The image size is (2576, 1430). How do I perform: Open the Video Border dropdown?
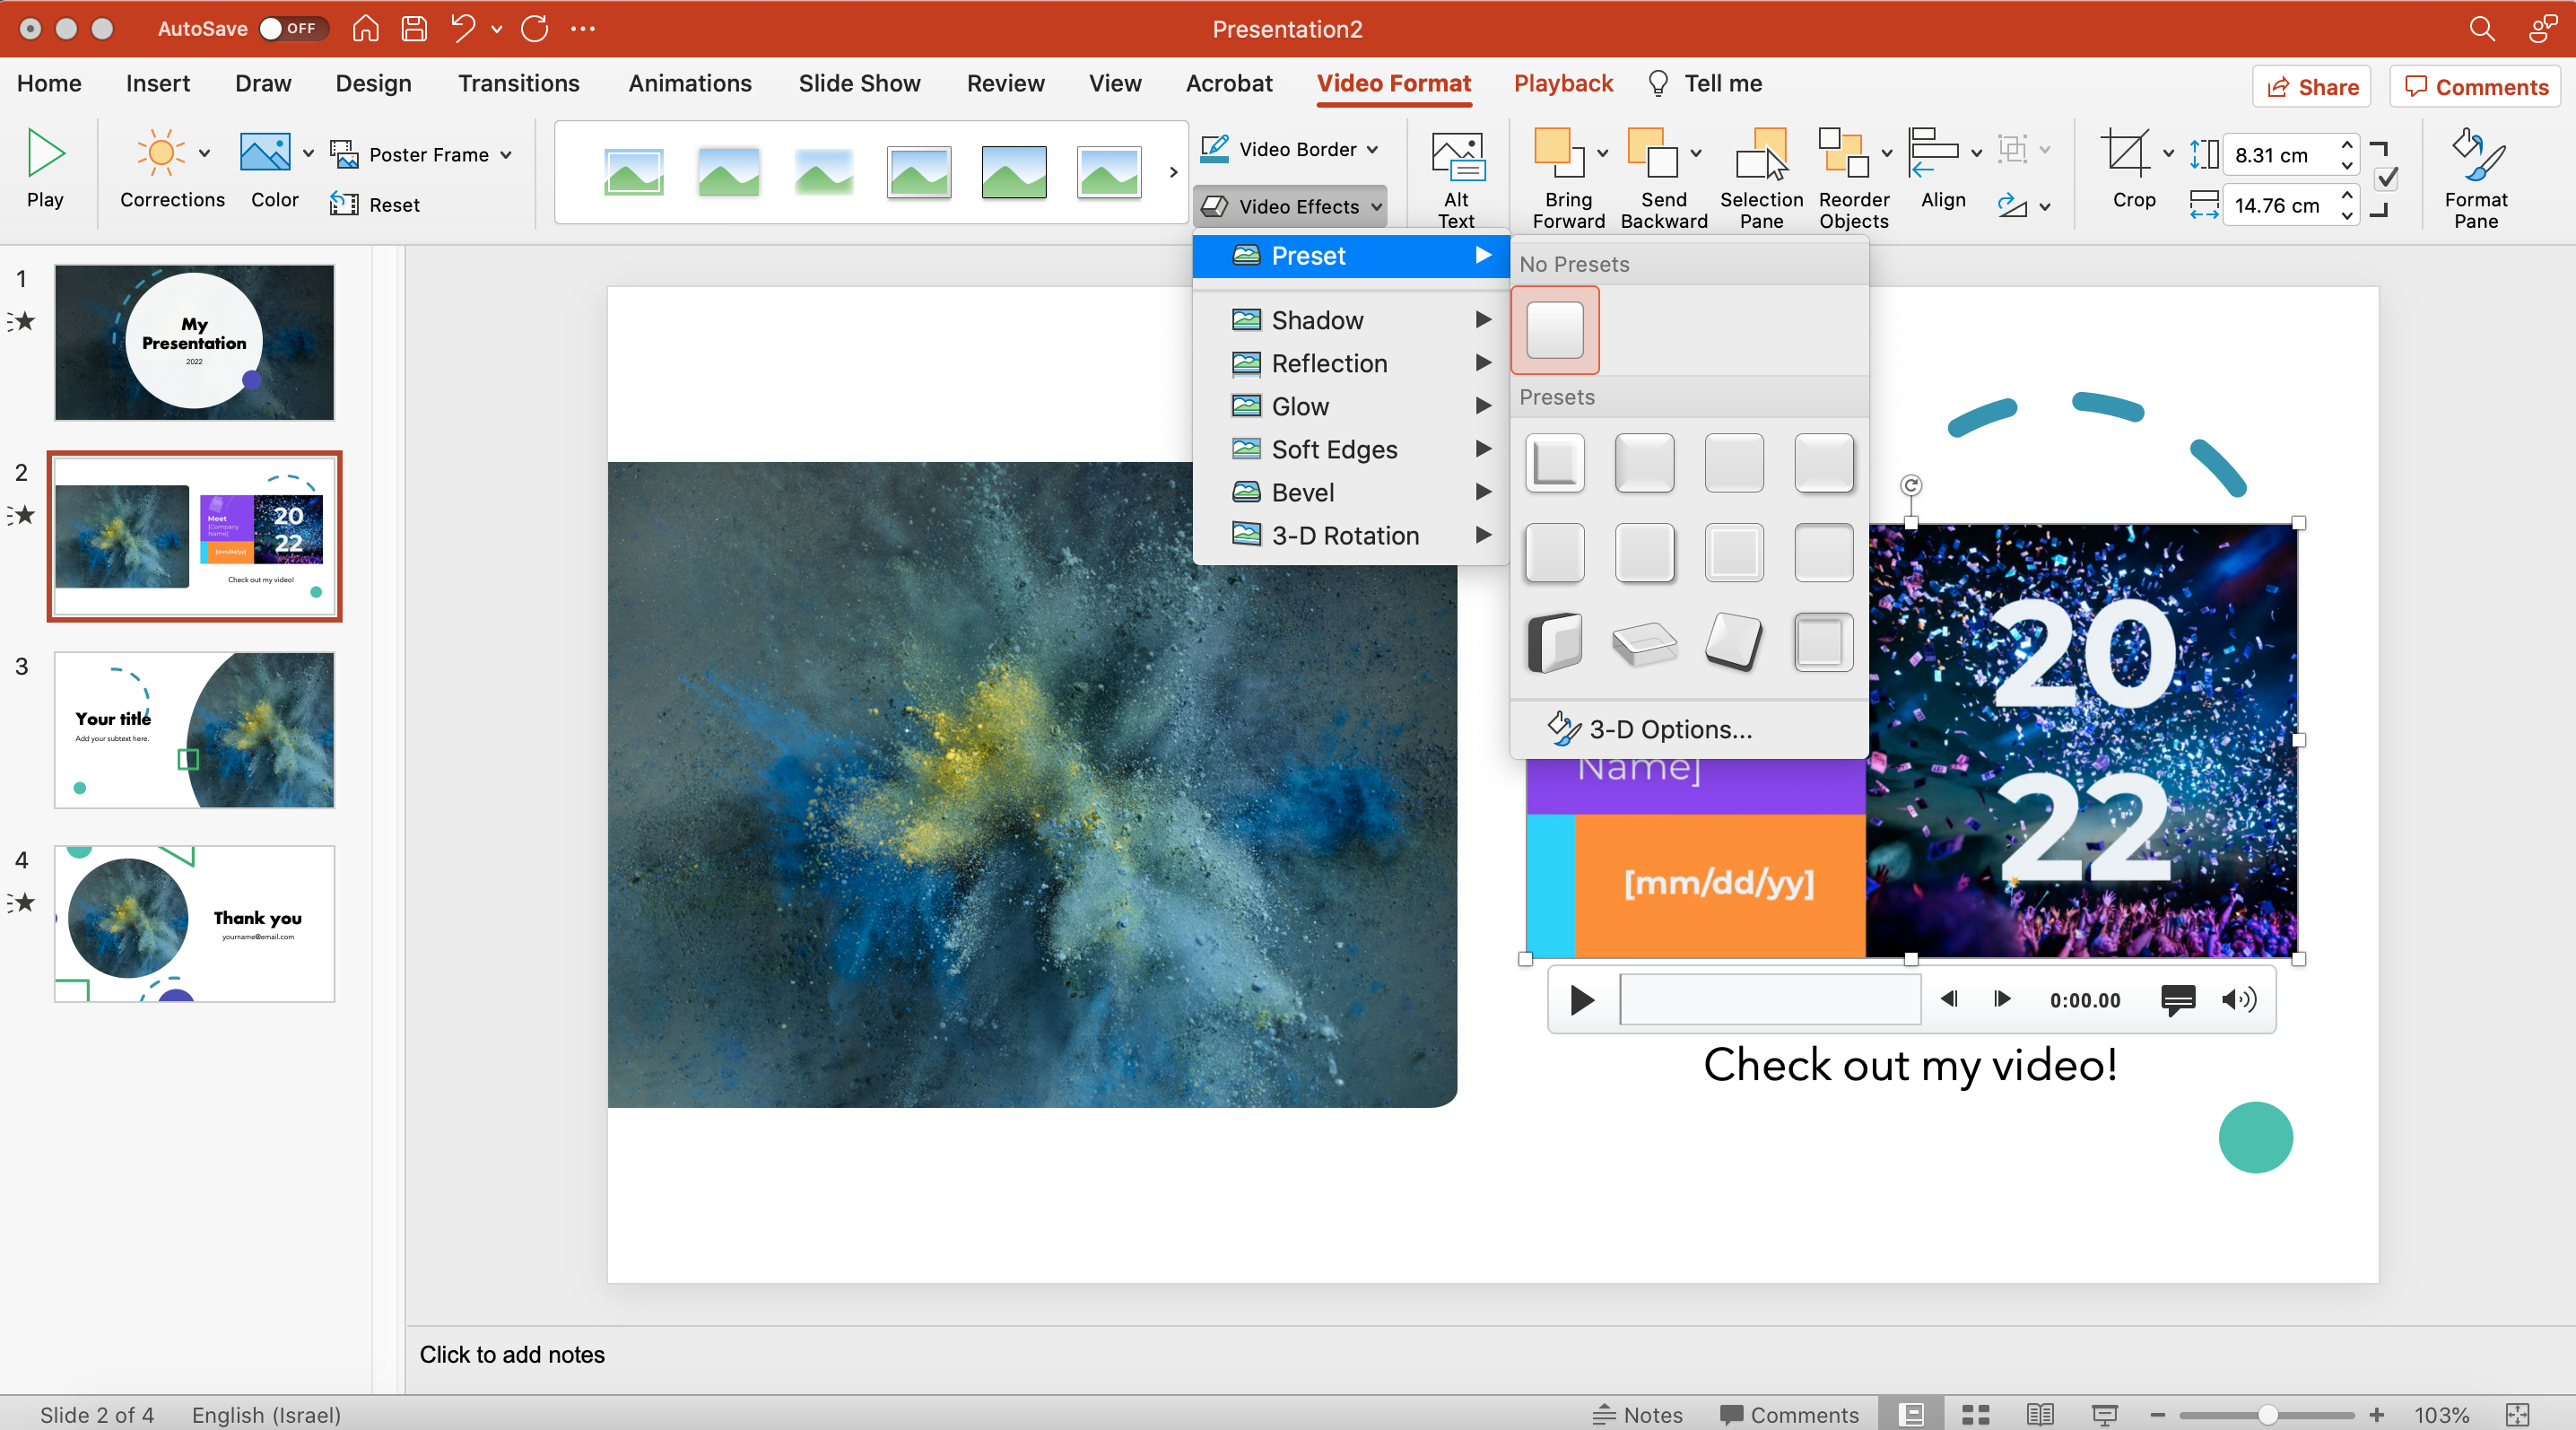click(x=1372, y=149)
